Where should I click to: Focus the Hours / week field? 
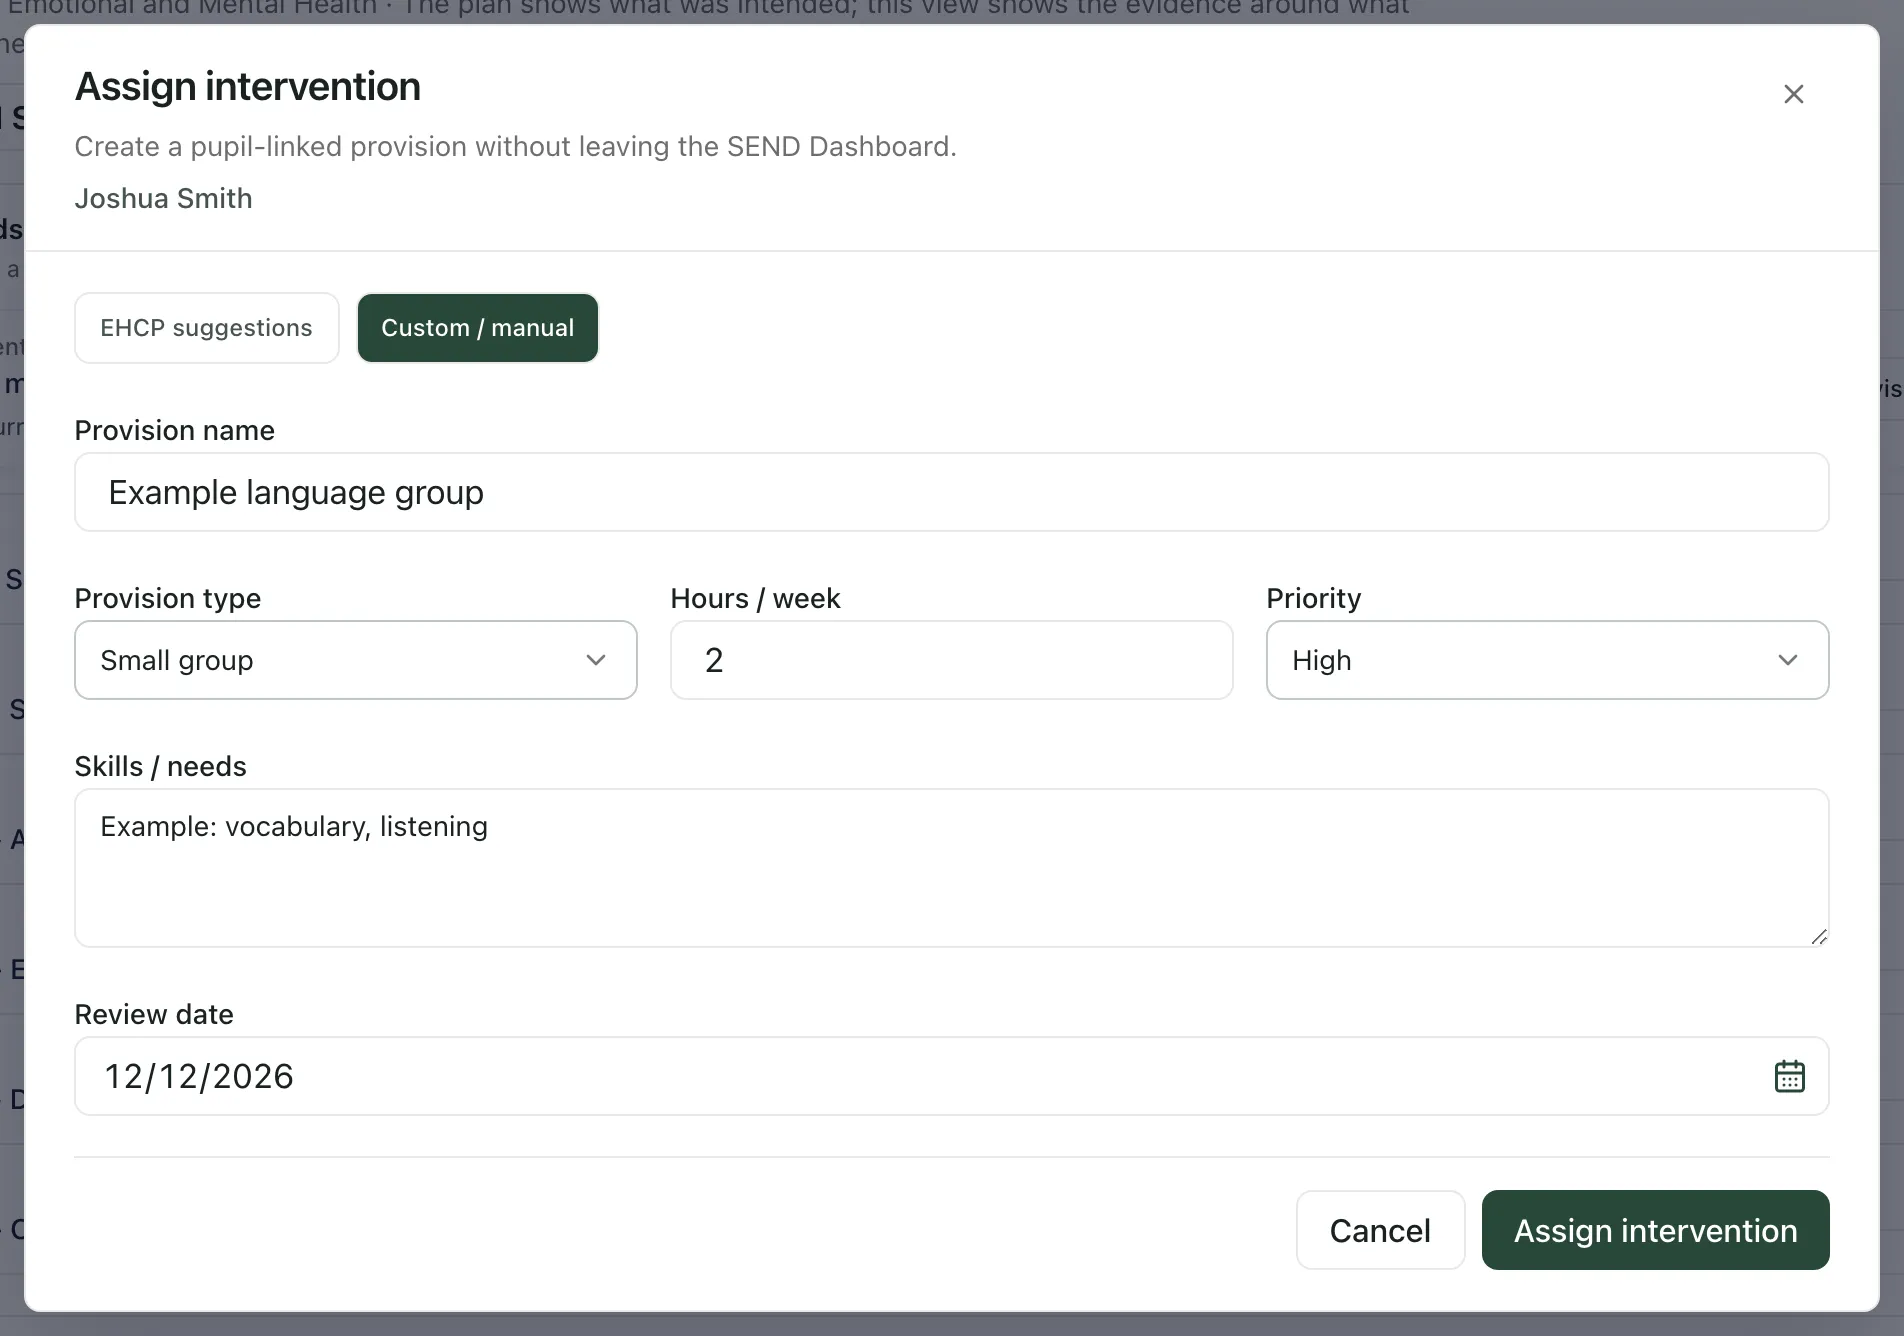(952, 660)
